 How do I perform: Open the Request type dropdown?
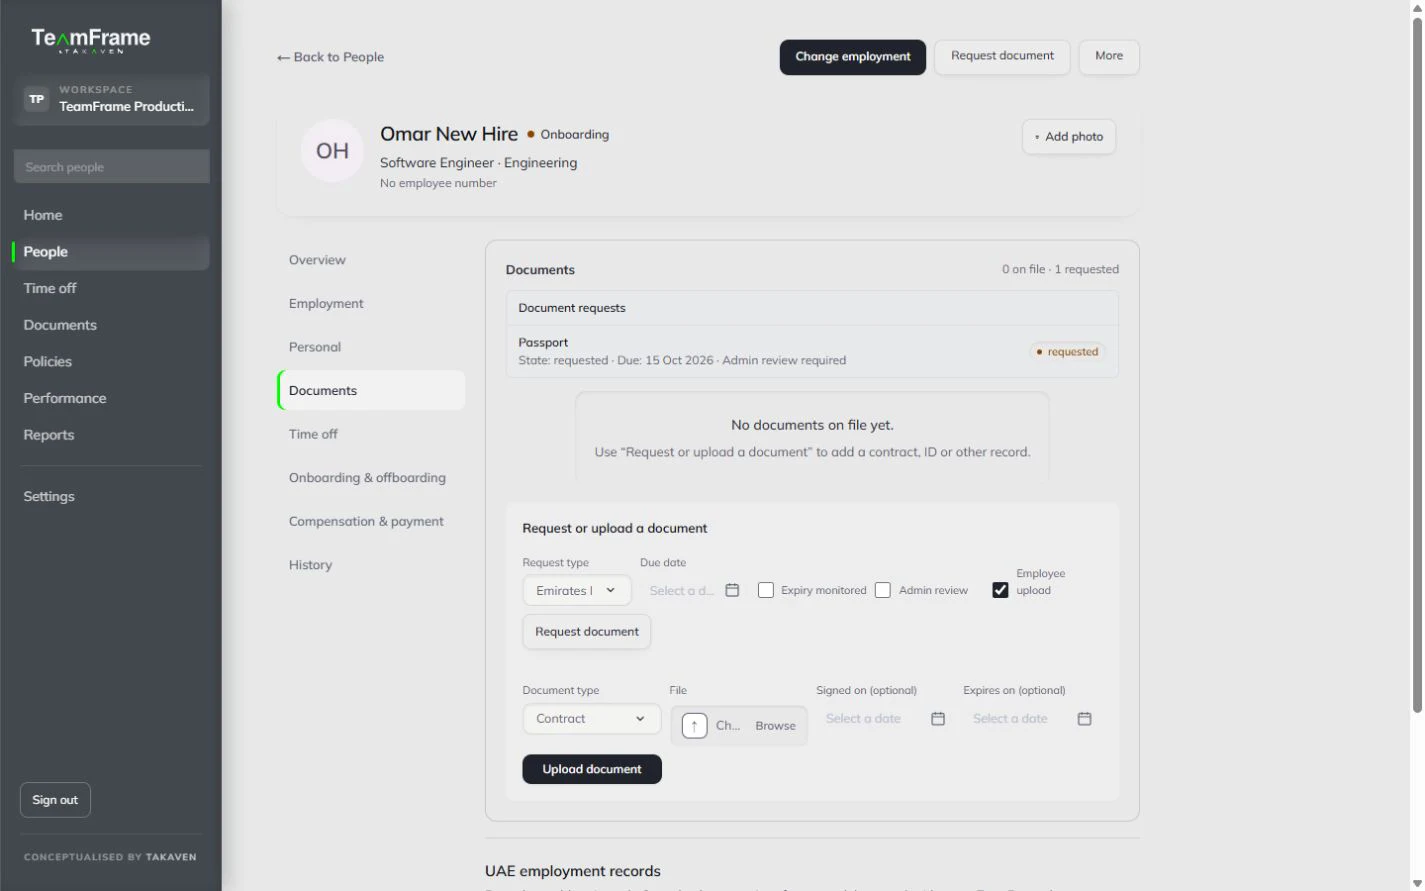pos(577,590)
